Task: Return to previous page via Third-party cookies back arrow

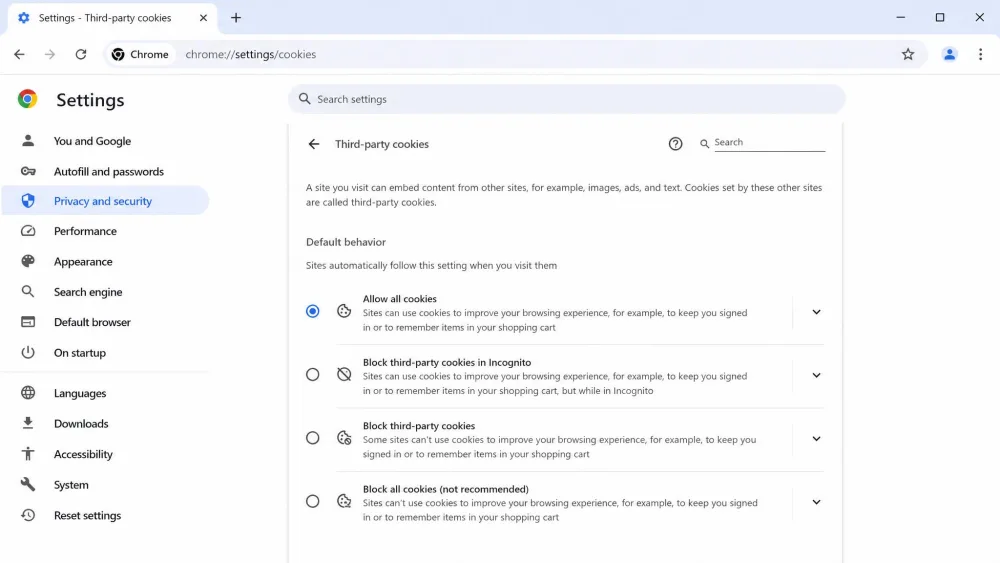Action: 314,144
